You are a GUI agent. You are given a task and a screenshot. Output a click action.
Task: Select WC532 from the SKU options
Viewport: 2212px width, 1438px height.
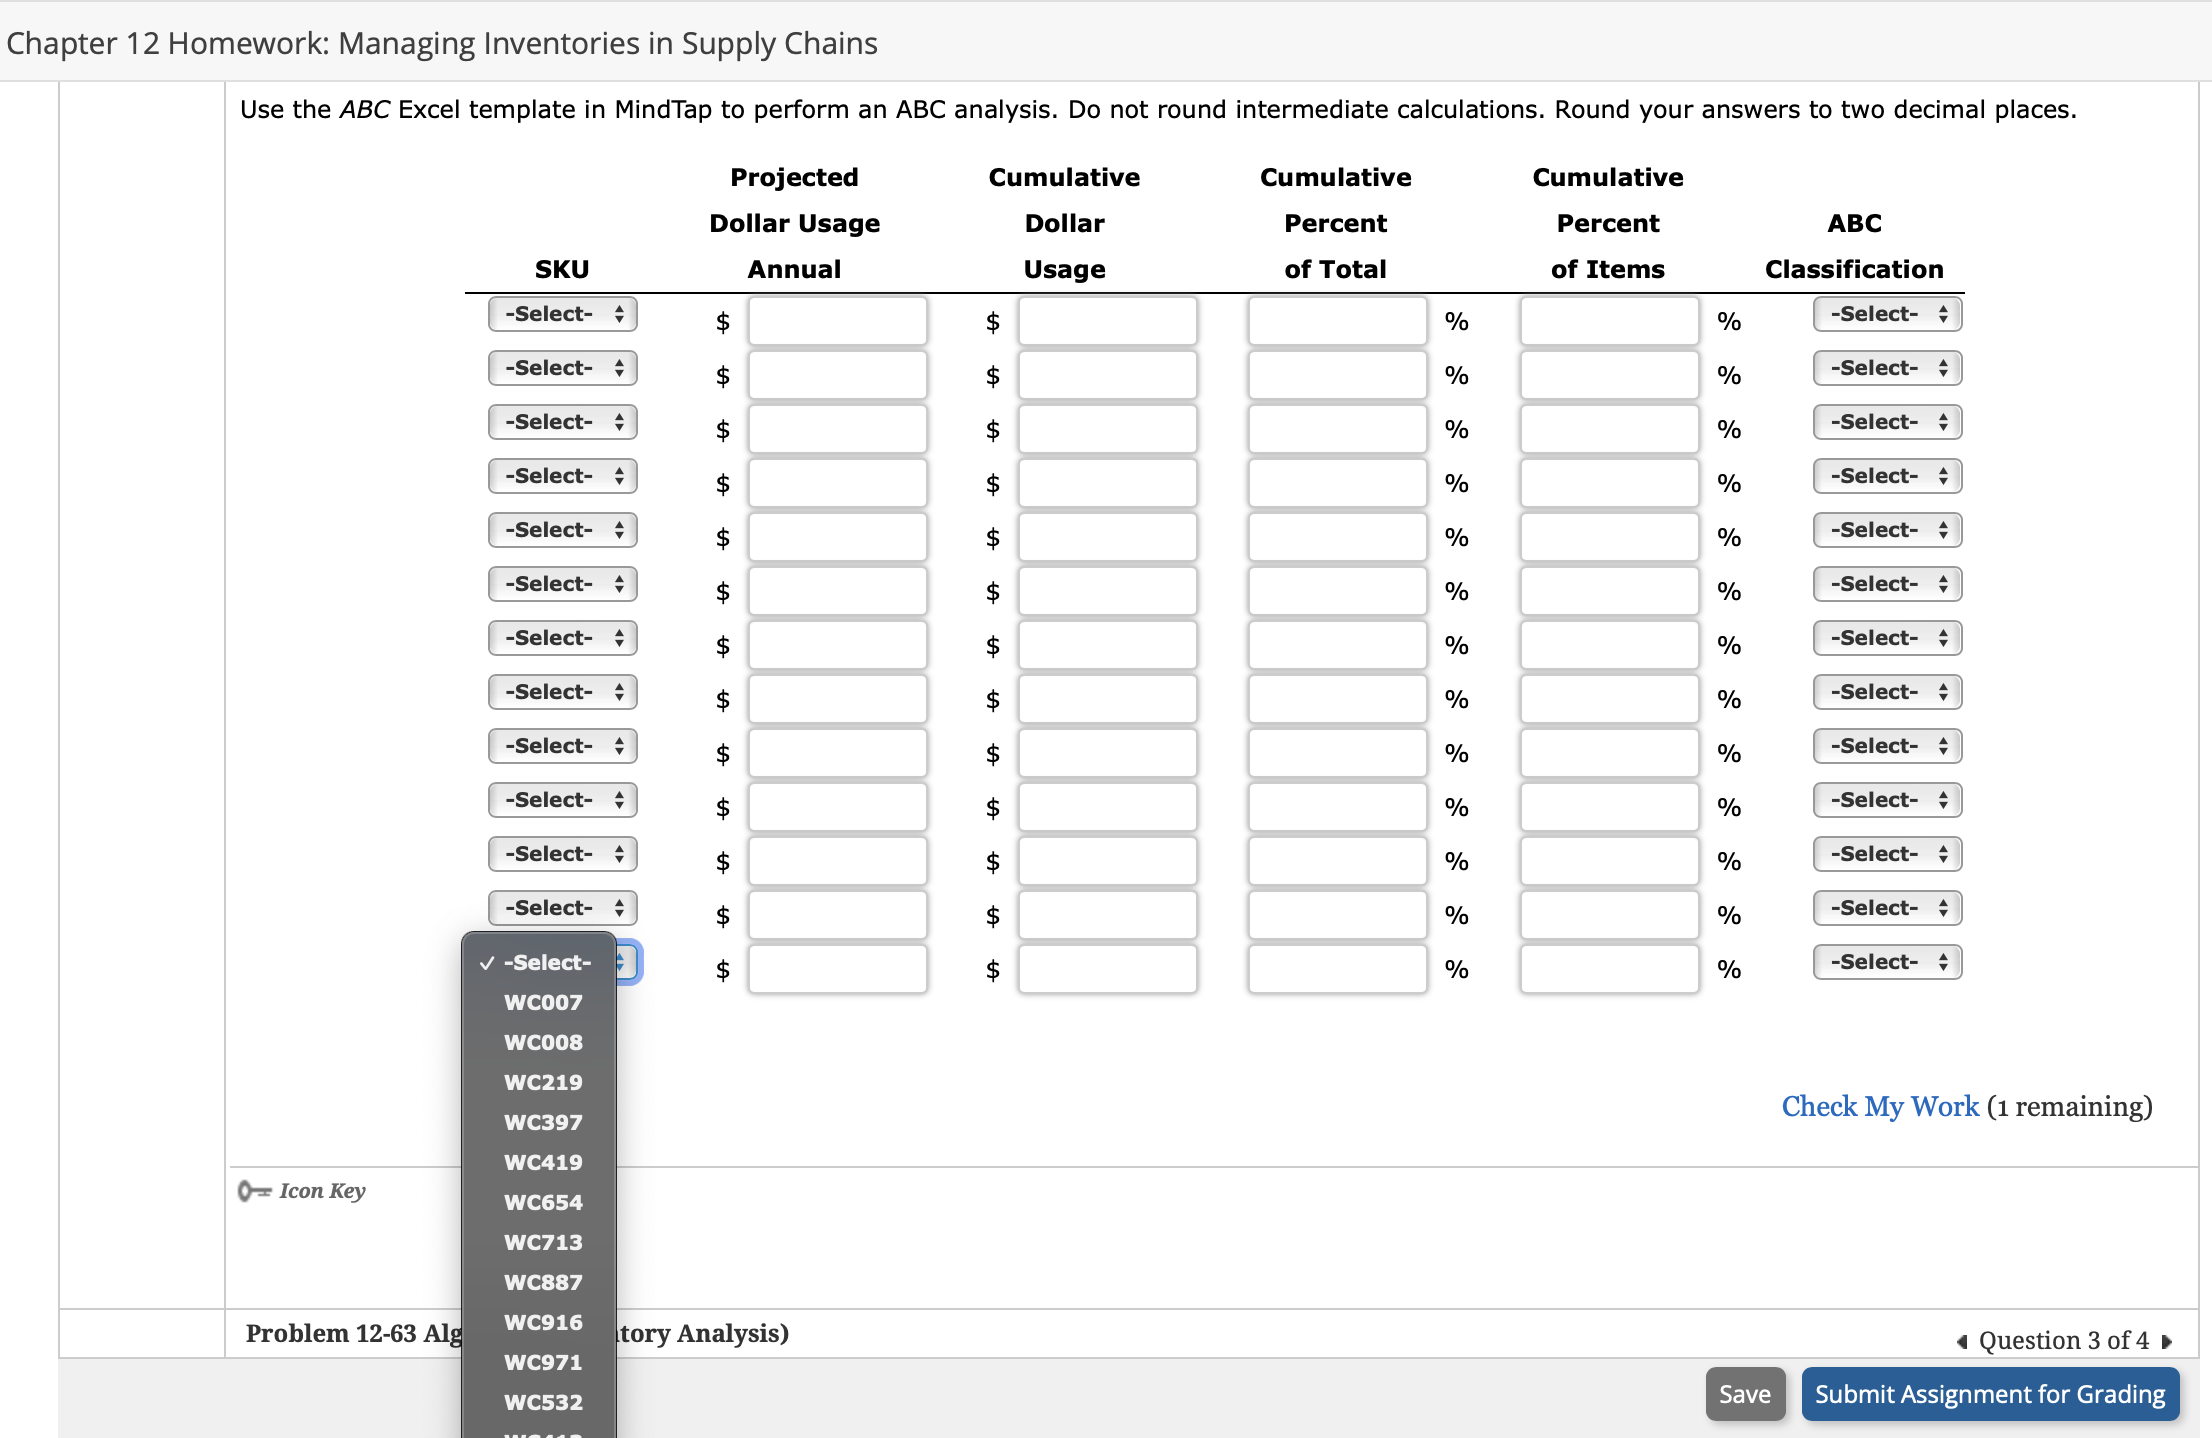click(x=544, y=1402)
